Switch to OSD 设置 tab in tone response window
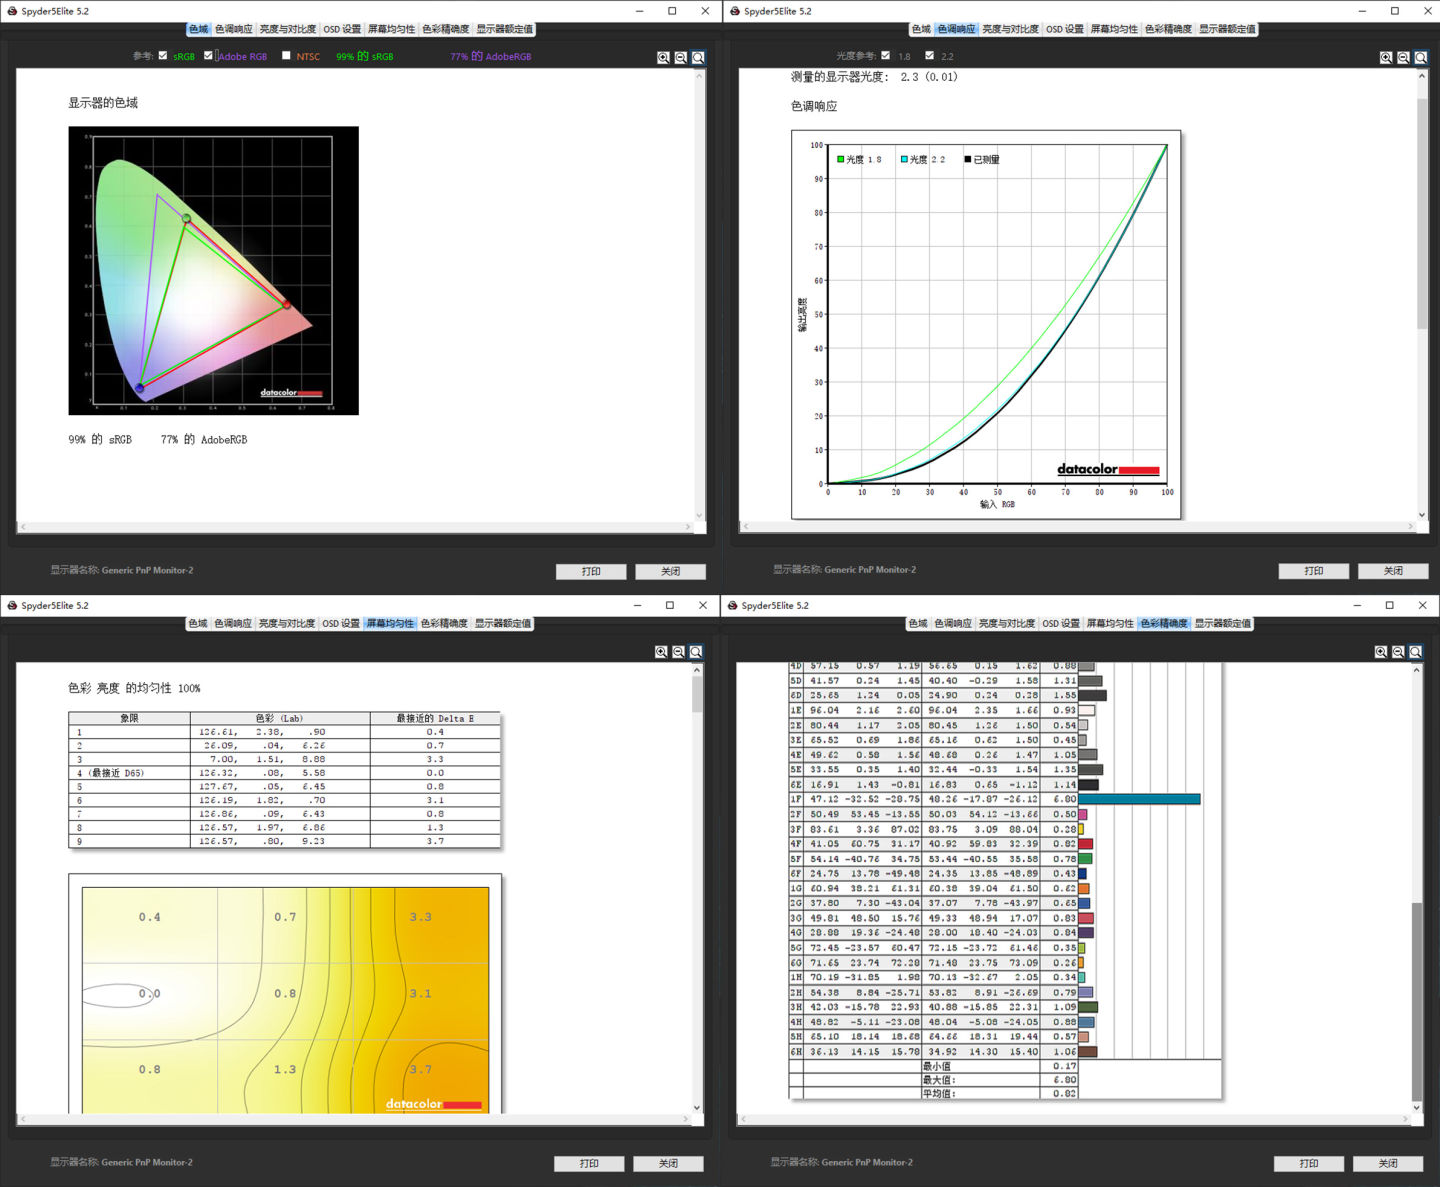 click(x=1065, y=29)
